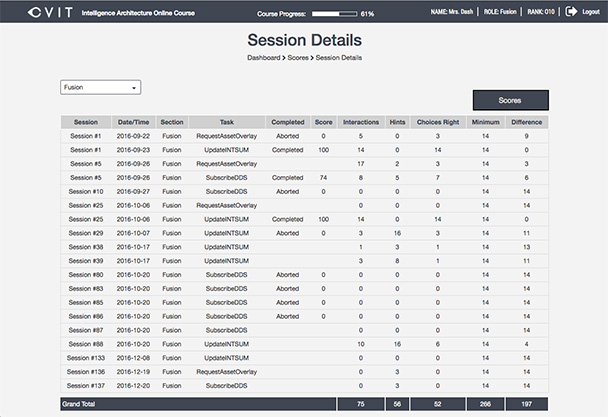Click the Choices Right column header
Image resolution: width=608 pixels, height=417 pixels.
(437, 122)
